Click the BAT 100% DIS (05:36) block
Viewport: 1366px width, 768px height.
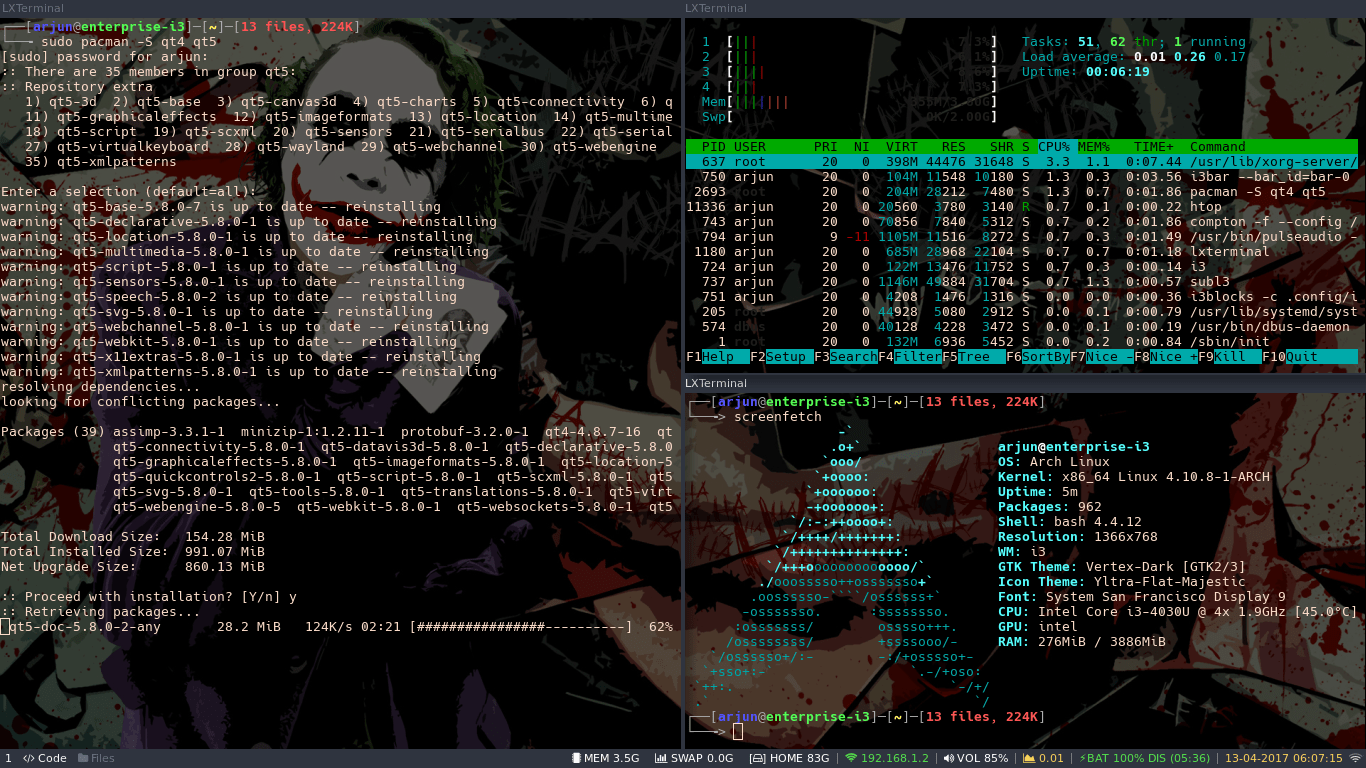1144,758
